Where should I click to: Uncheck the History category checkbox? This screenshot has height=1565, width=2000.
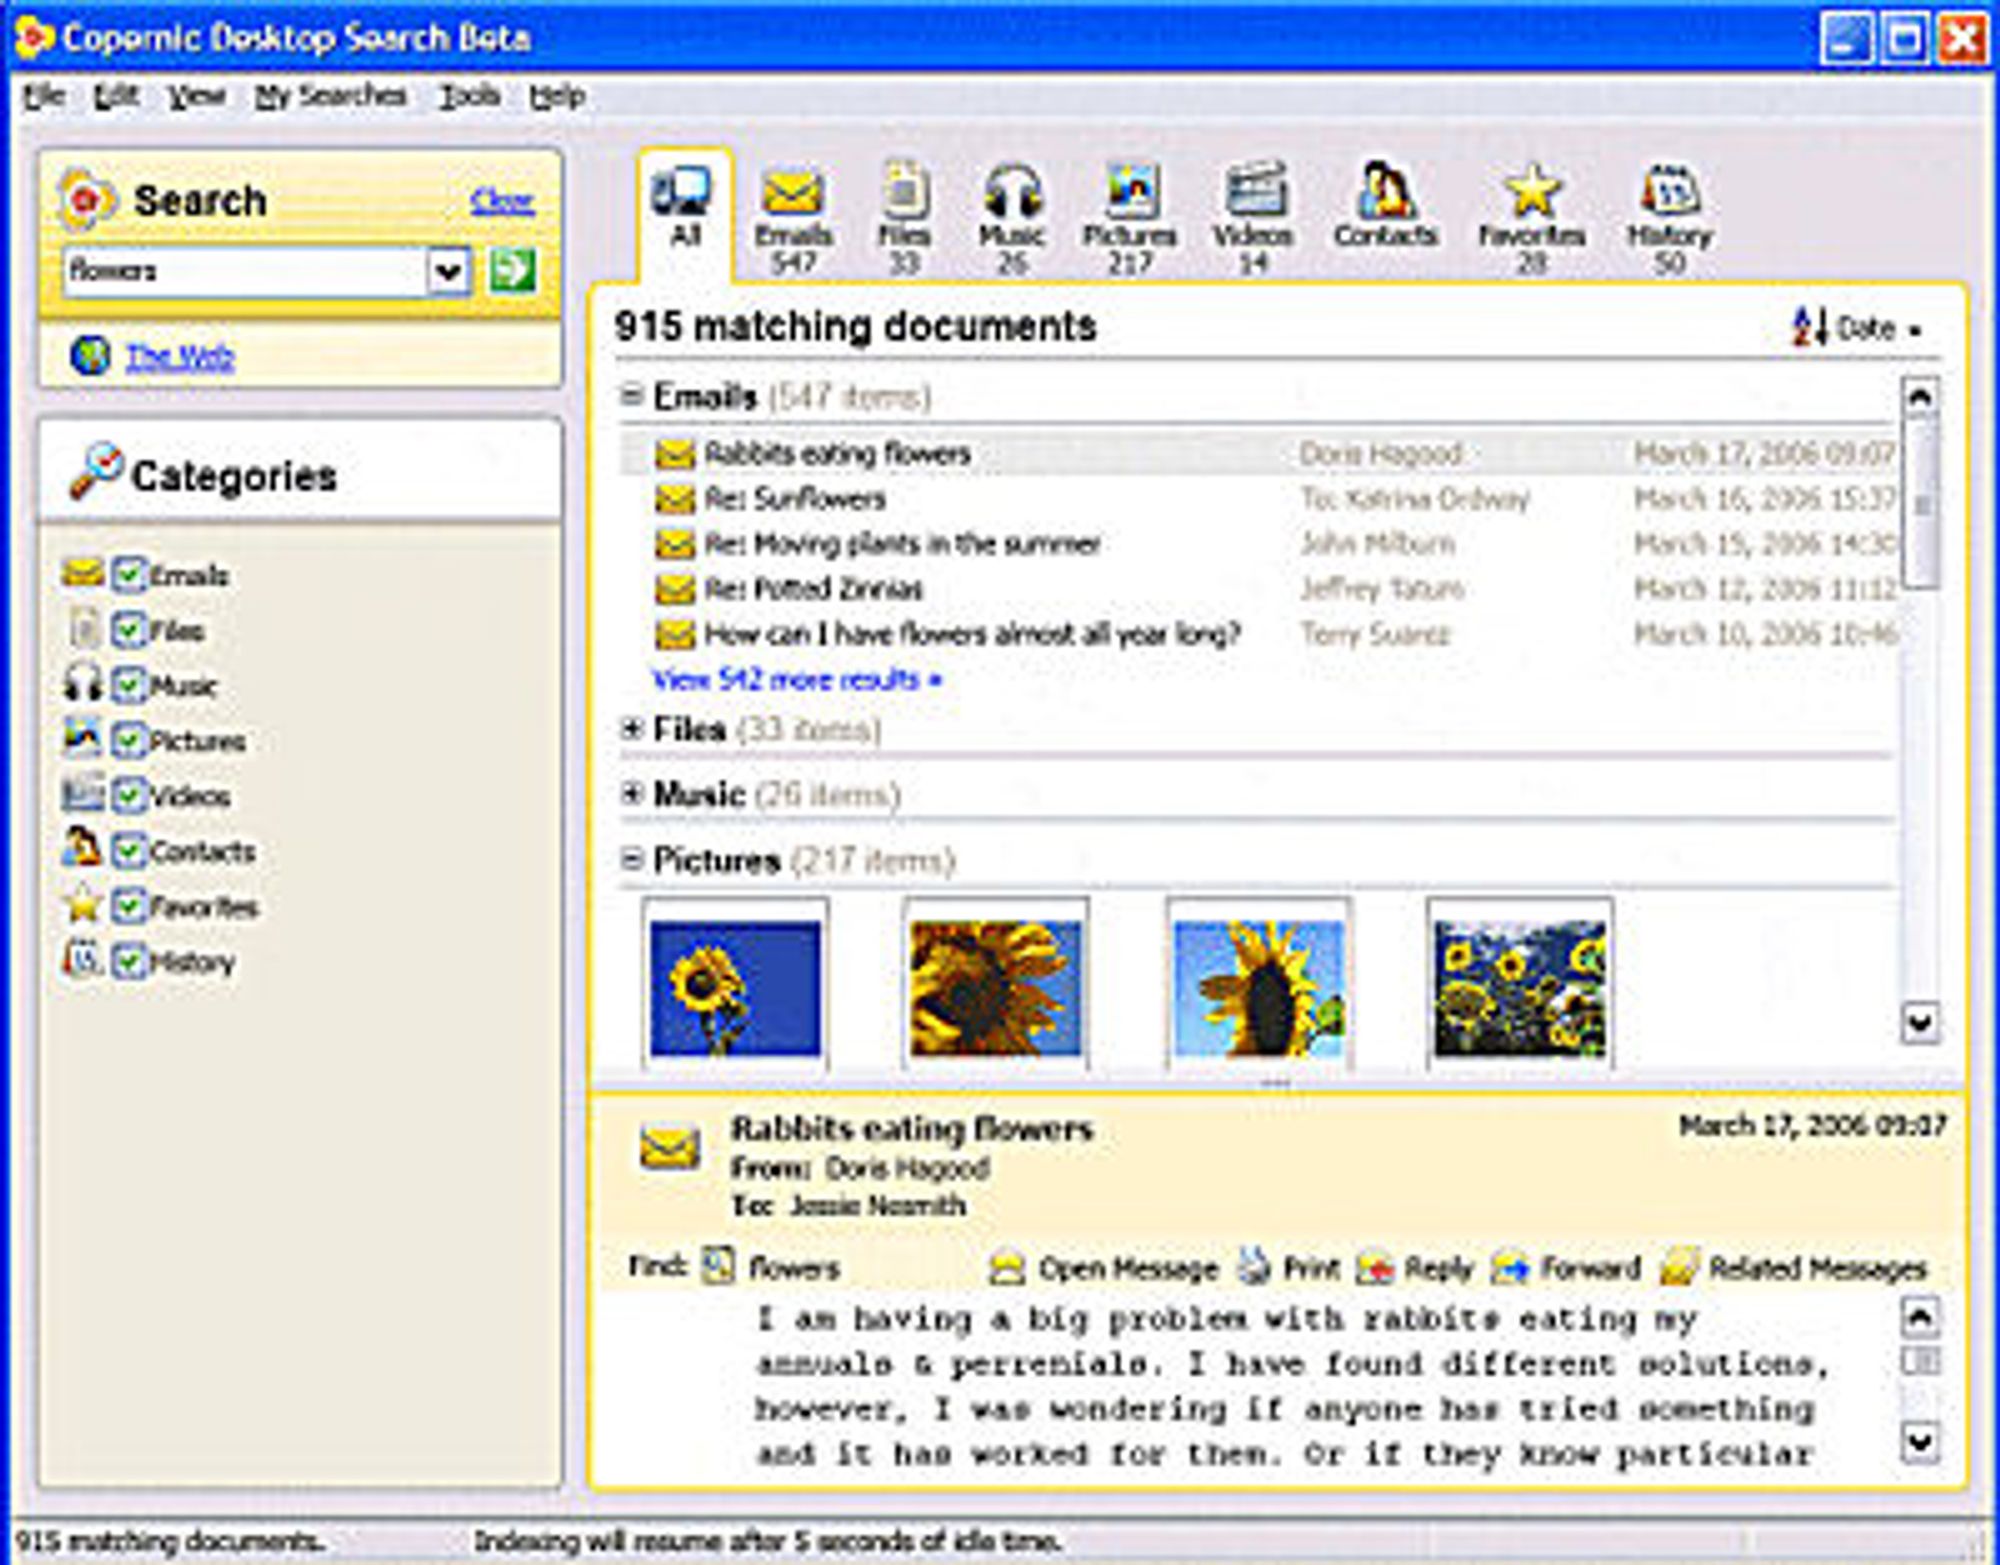(129, 961)
